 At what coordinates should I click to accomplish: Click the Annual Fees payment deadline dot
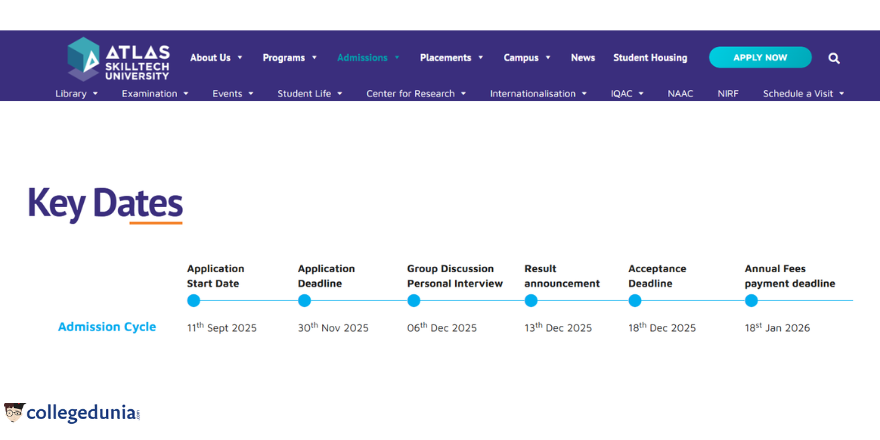tap(751, 300)
